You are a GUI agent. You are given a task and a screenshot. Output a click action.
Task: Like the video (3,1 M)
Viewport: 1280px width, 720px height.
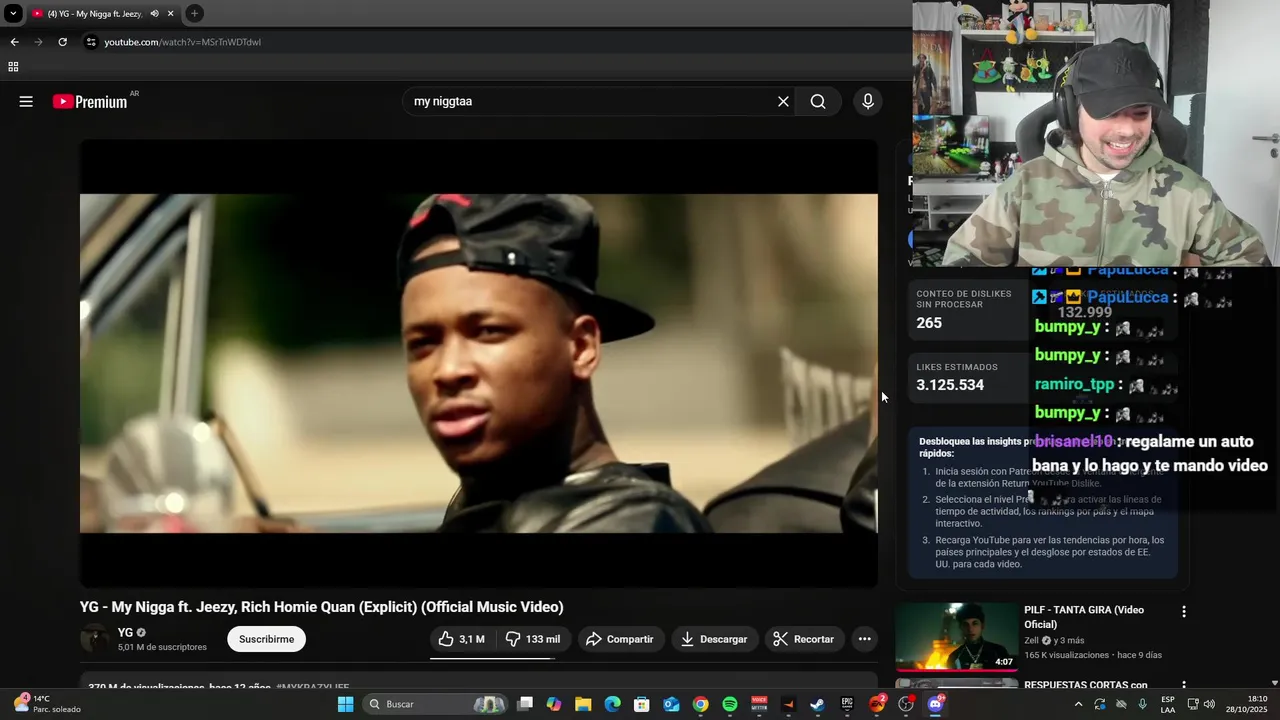(462, 639)
